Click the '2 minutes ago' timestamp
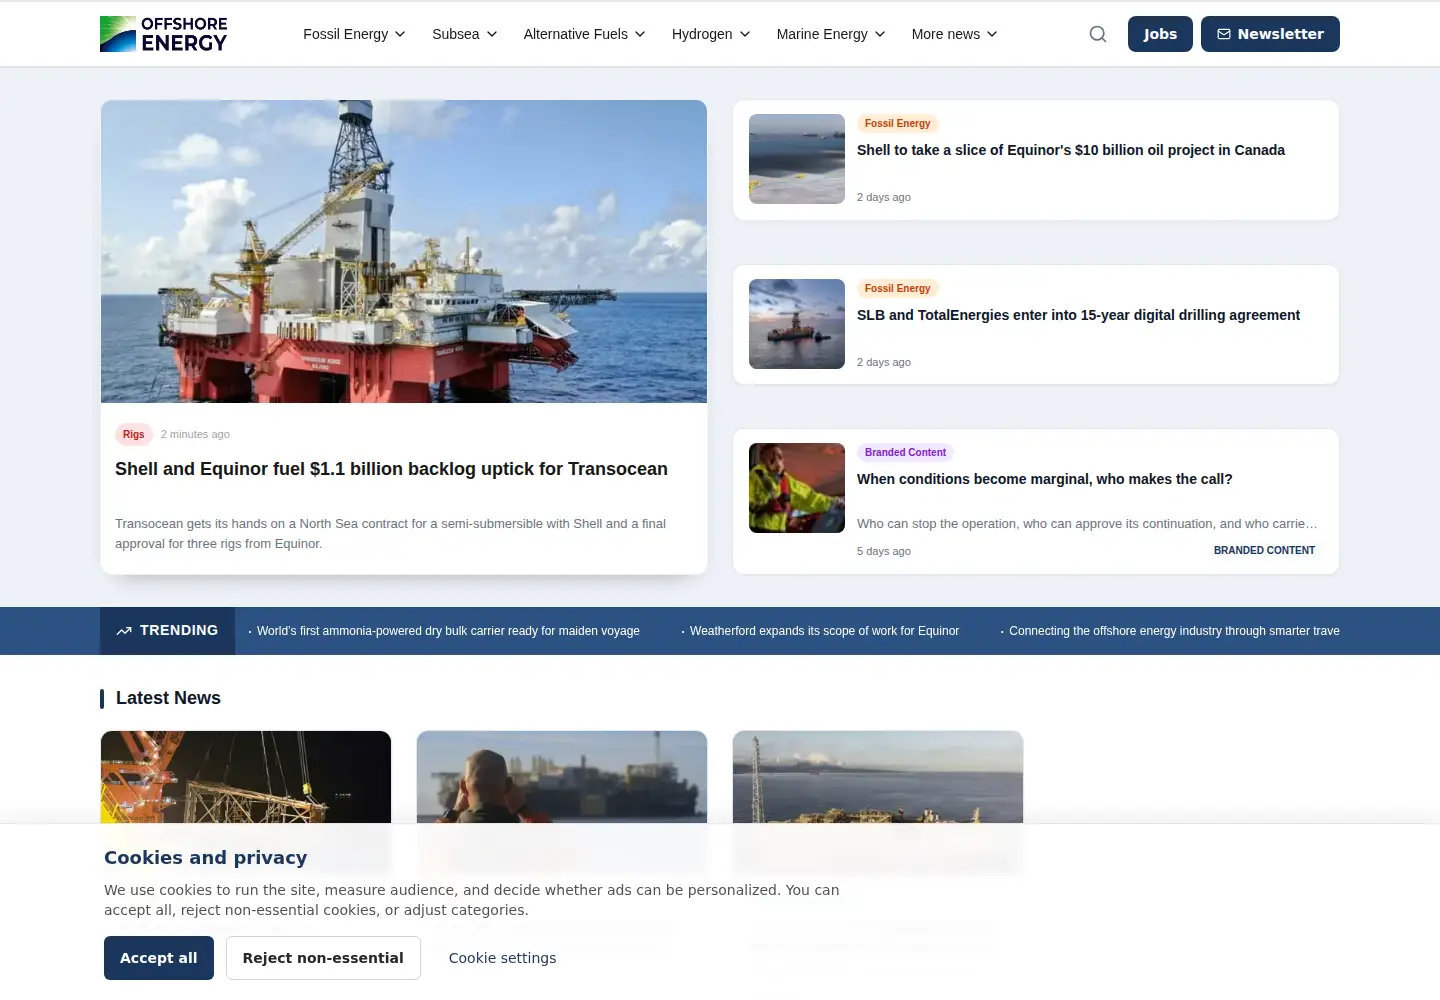1440x1000 pixels. click(195, 434)
